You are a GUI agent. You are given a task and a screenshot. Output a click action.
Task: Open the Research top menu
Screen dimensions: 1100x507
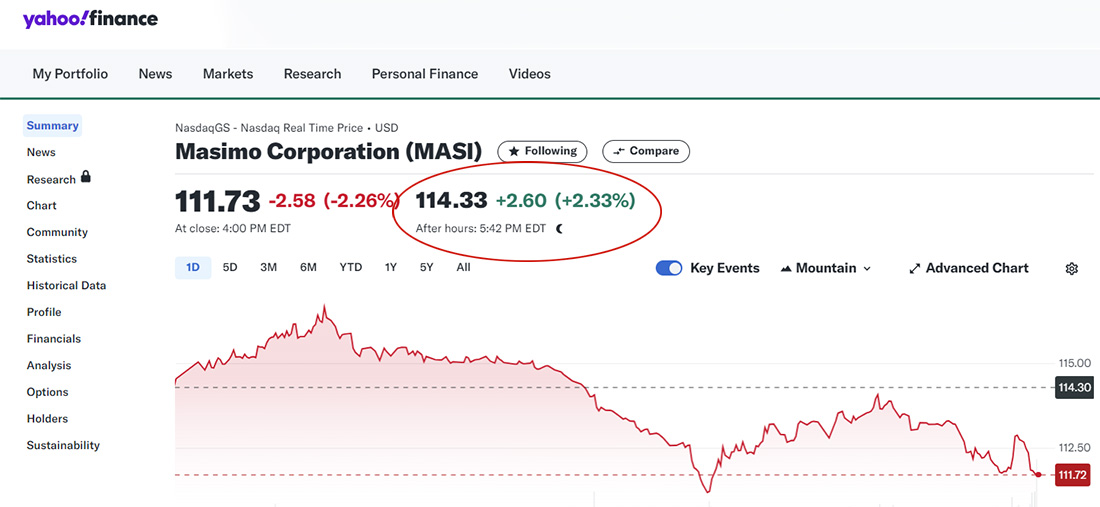click(312, 74)
